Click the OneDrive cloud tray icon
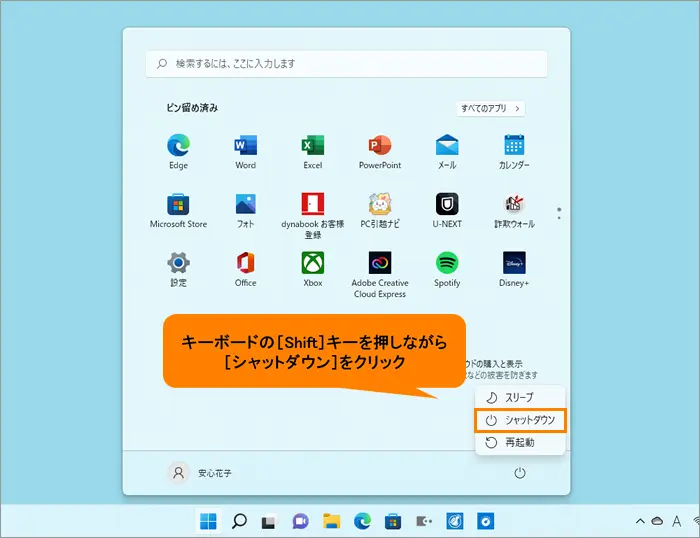This screenshot has width=700, height=538. click(657, 521)
